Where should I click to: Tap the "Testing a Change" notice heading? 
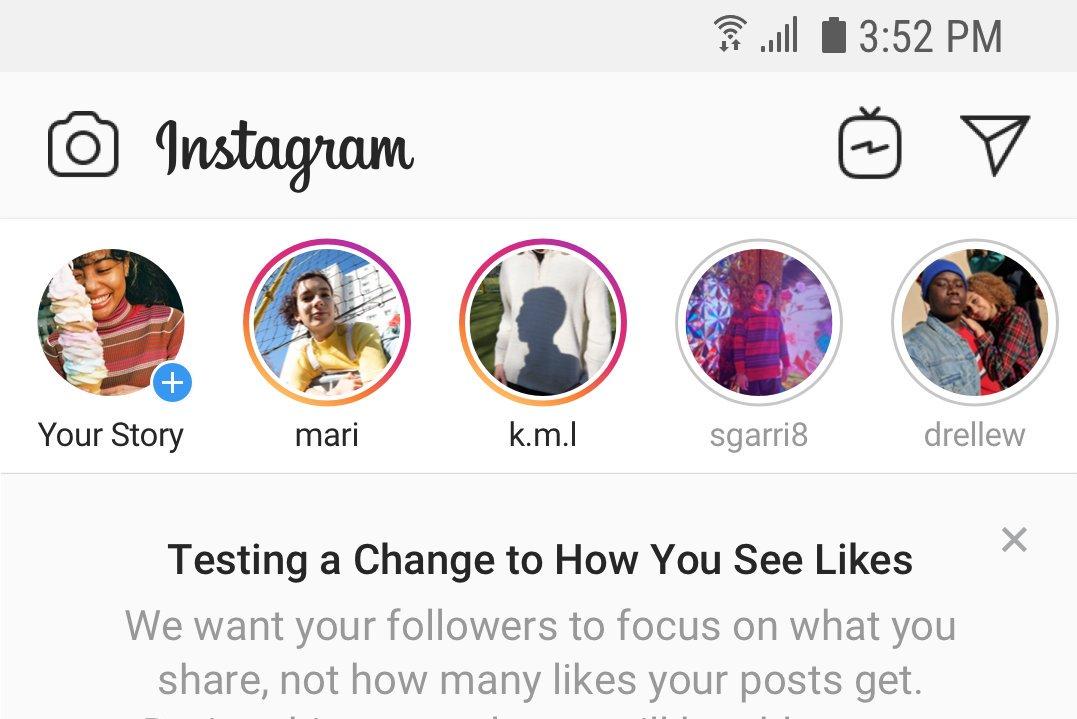tap(540, 559)
